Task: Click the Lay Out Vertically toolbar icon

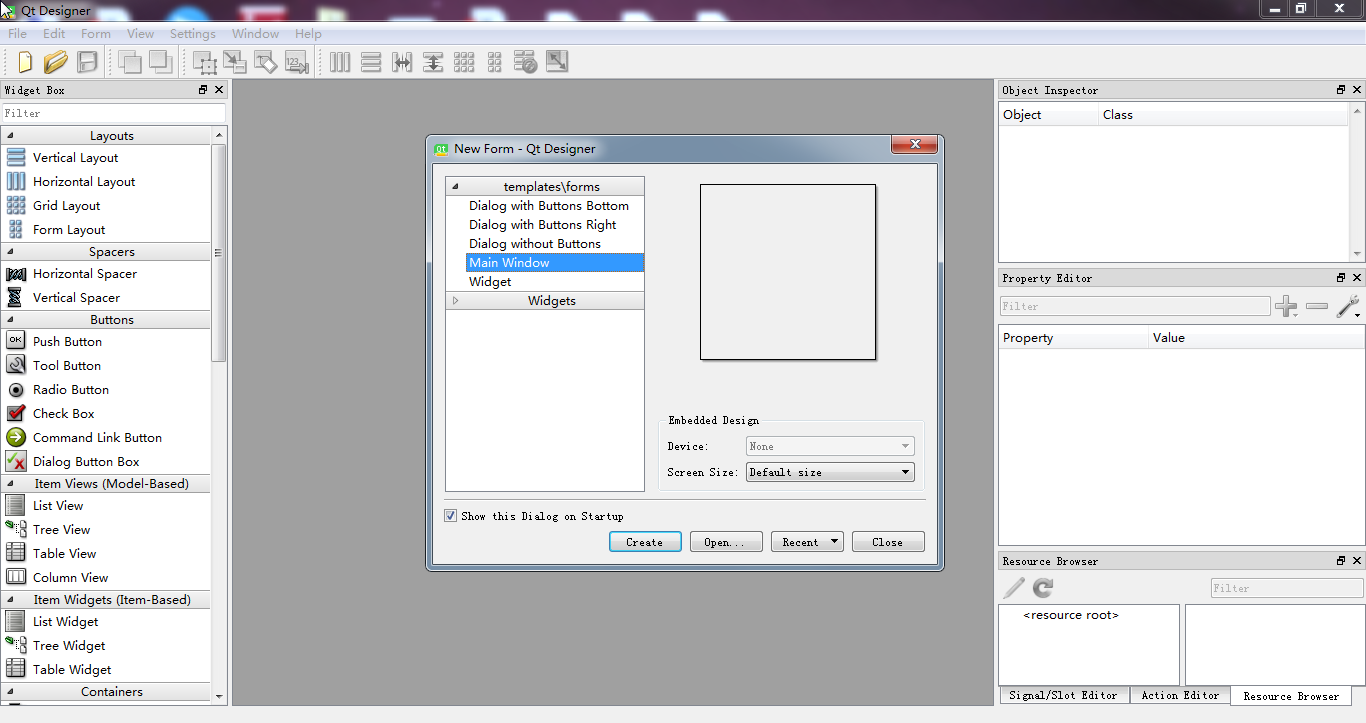Action: pos(371,62)
